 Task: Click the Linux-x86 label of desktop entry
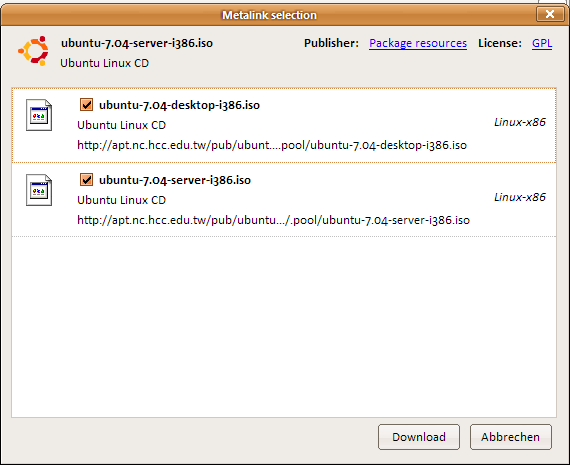pos(520,122)
